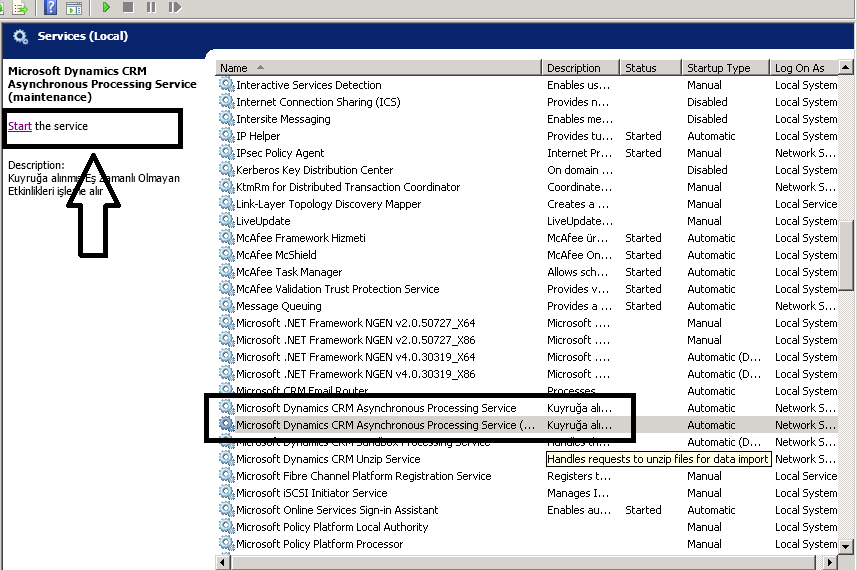The image size is (857, 570).
Task: Click the 'LiveUpdate…' description cell
Action: [x=580, y=221]
